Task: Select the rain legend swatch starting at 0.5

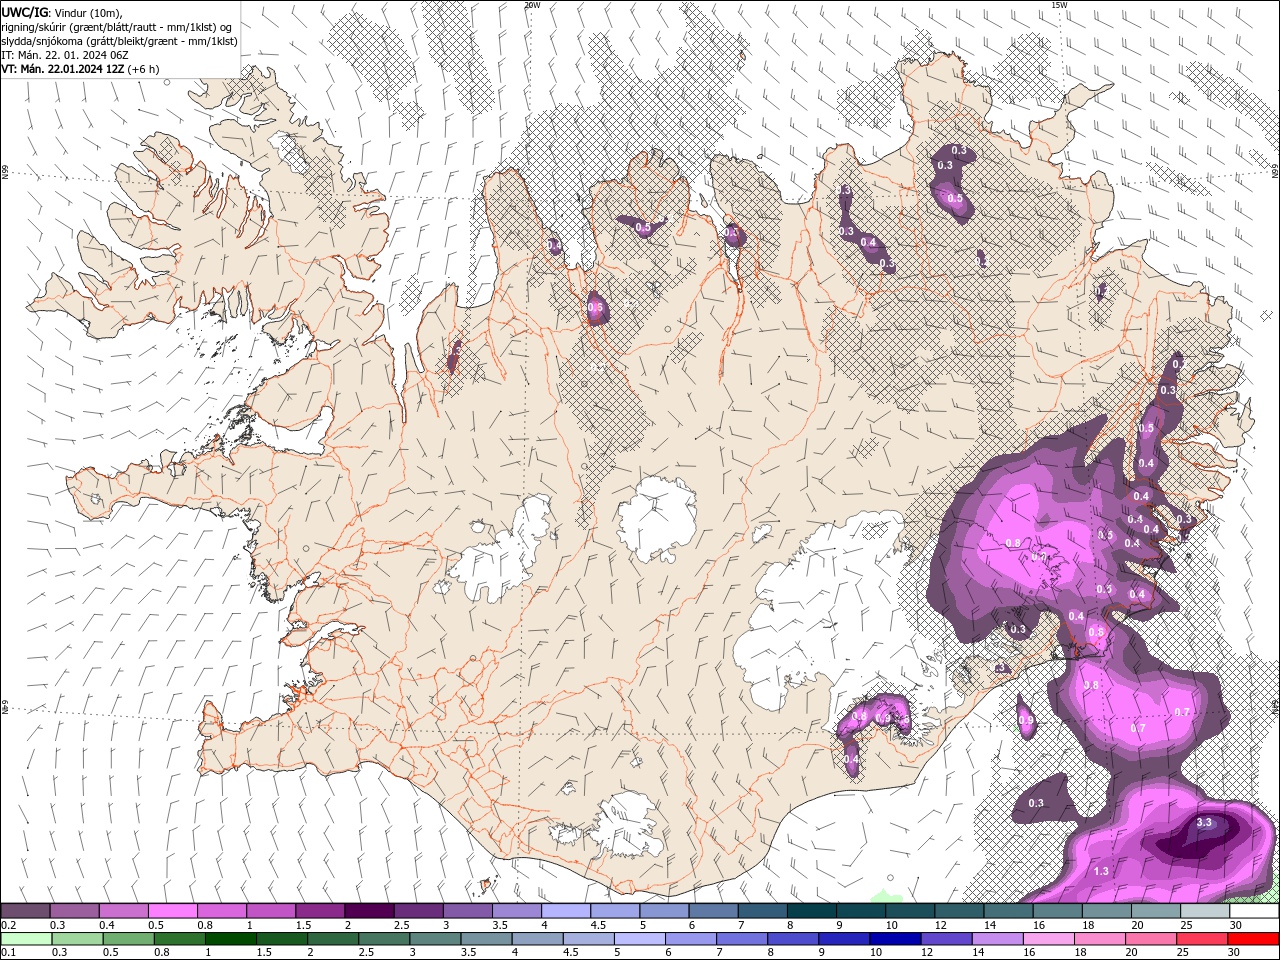Action: pos(129,938)
